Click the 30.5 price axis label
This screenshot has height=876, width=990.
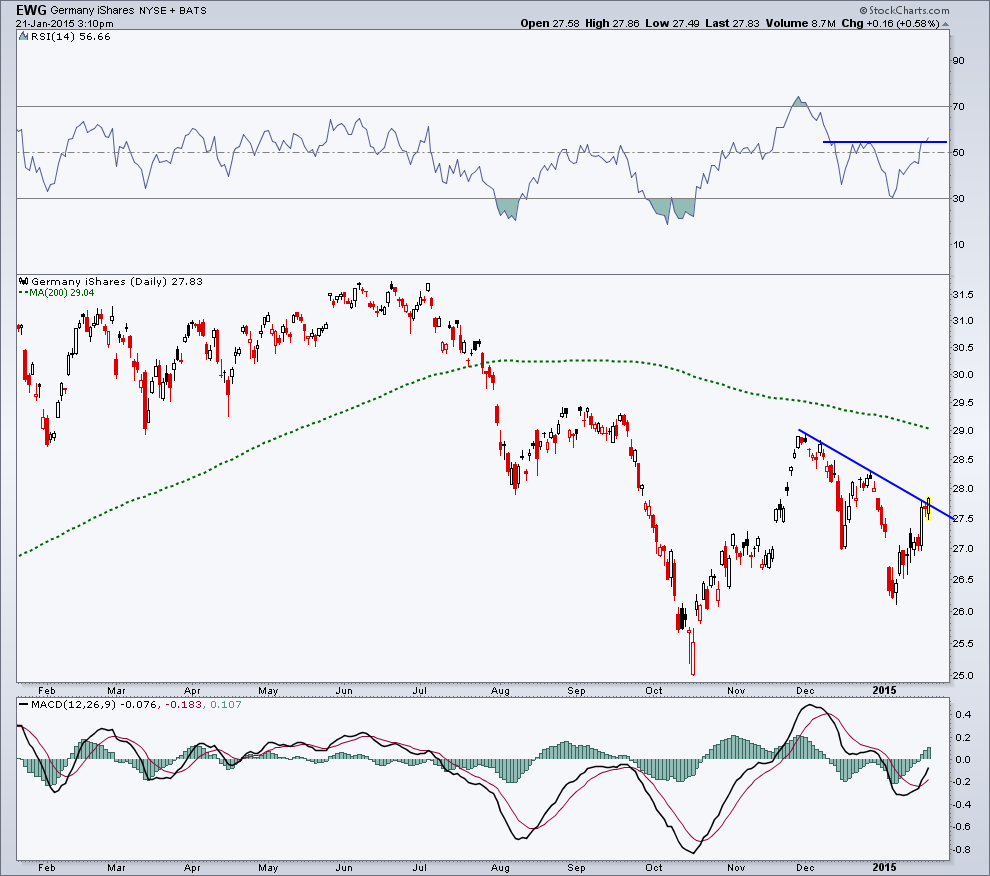(x=963, y=347)
